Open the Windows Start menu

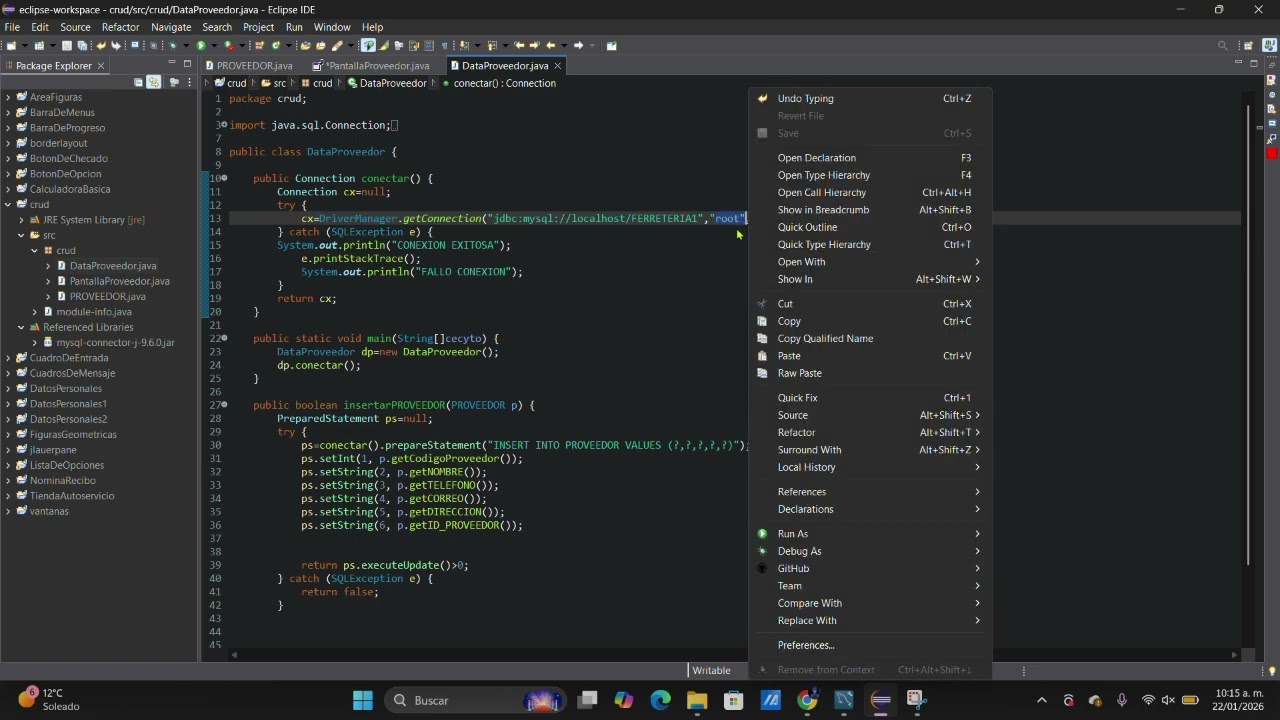tap(362, 700)
